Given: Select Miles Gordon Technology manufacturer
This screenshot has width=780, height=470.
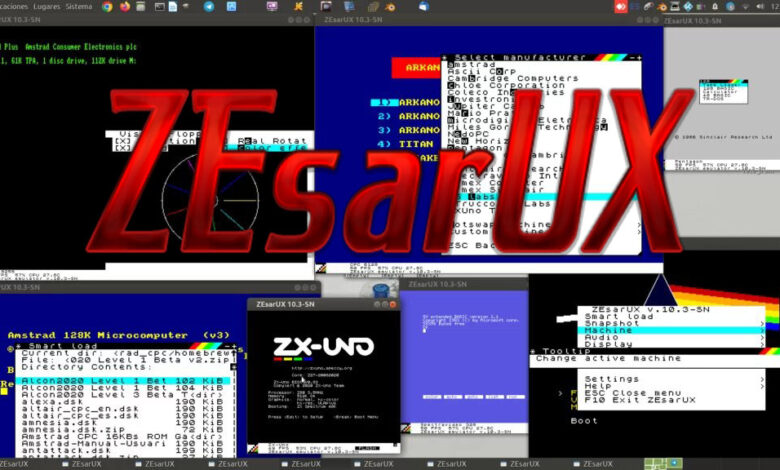Looking at the screenshot, I should (527, 127).
